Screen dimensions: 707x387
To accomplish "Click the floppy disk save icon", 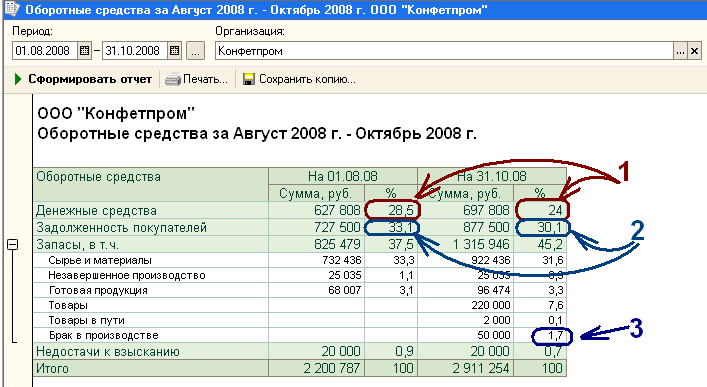I will 248,79.
